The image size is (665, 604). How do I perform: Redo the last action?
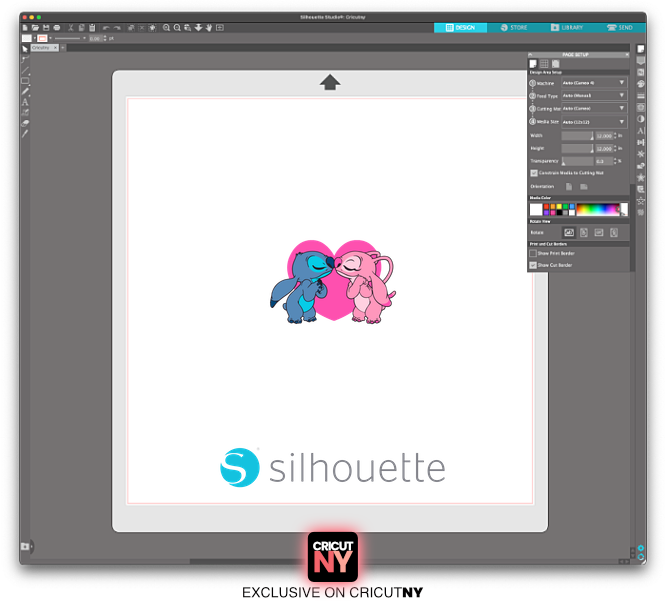(x=117, y=28)
